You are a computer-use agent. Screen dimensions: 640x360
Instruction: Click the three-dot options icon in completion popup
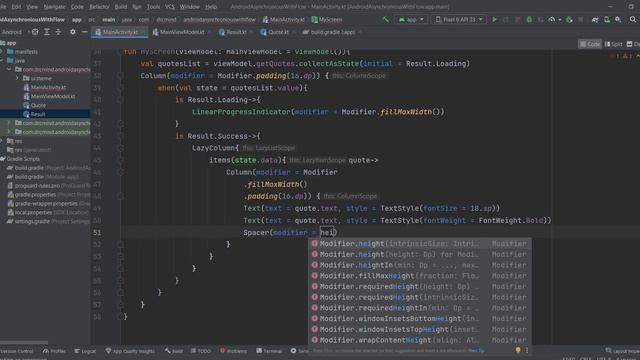527,350
